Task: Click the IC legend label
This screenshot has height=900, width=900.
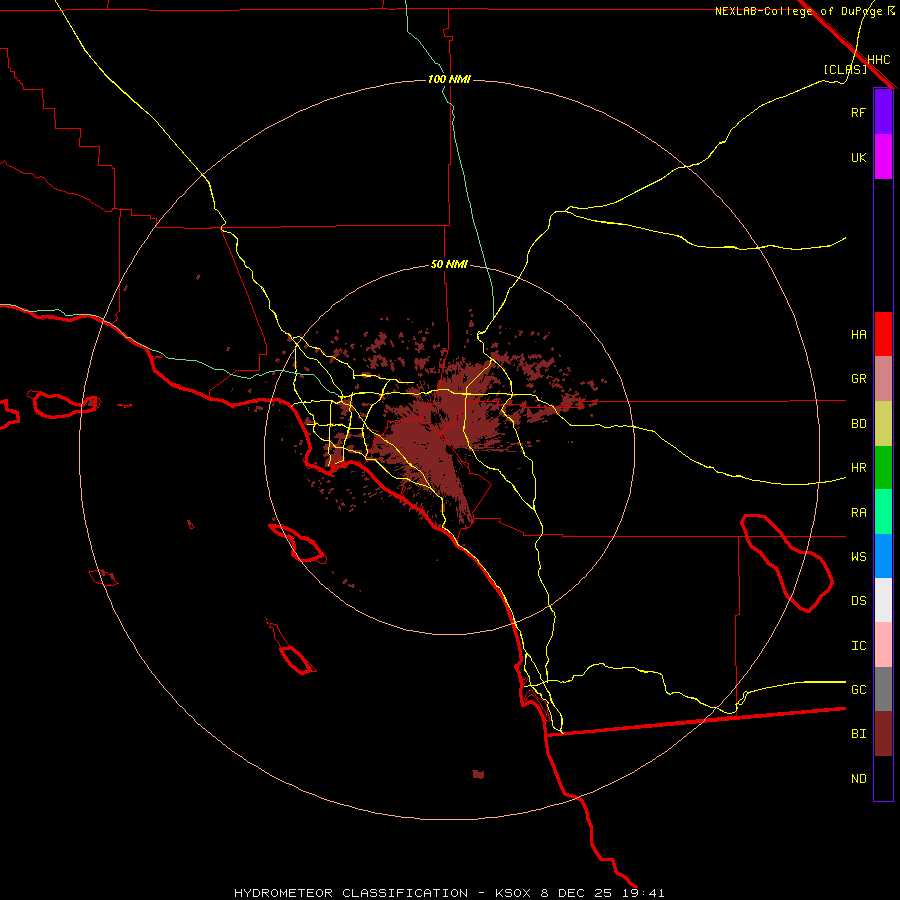Action: (x=858, y=646)
